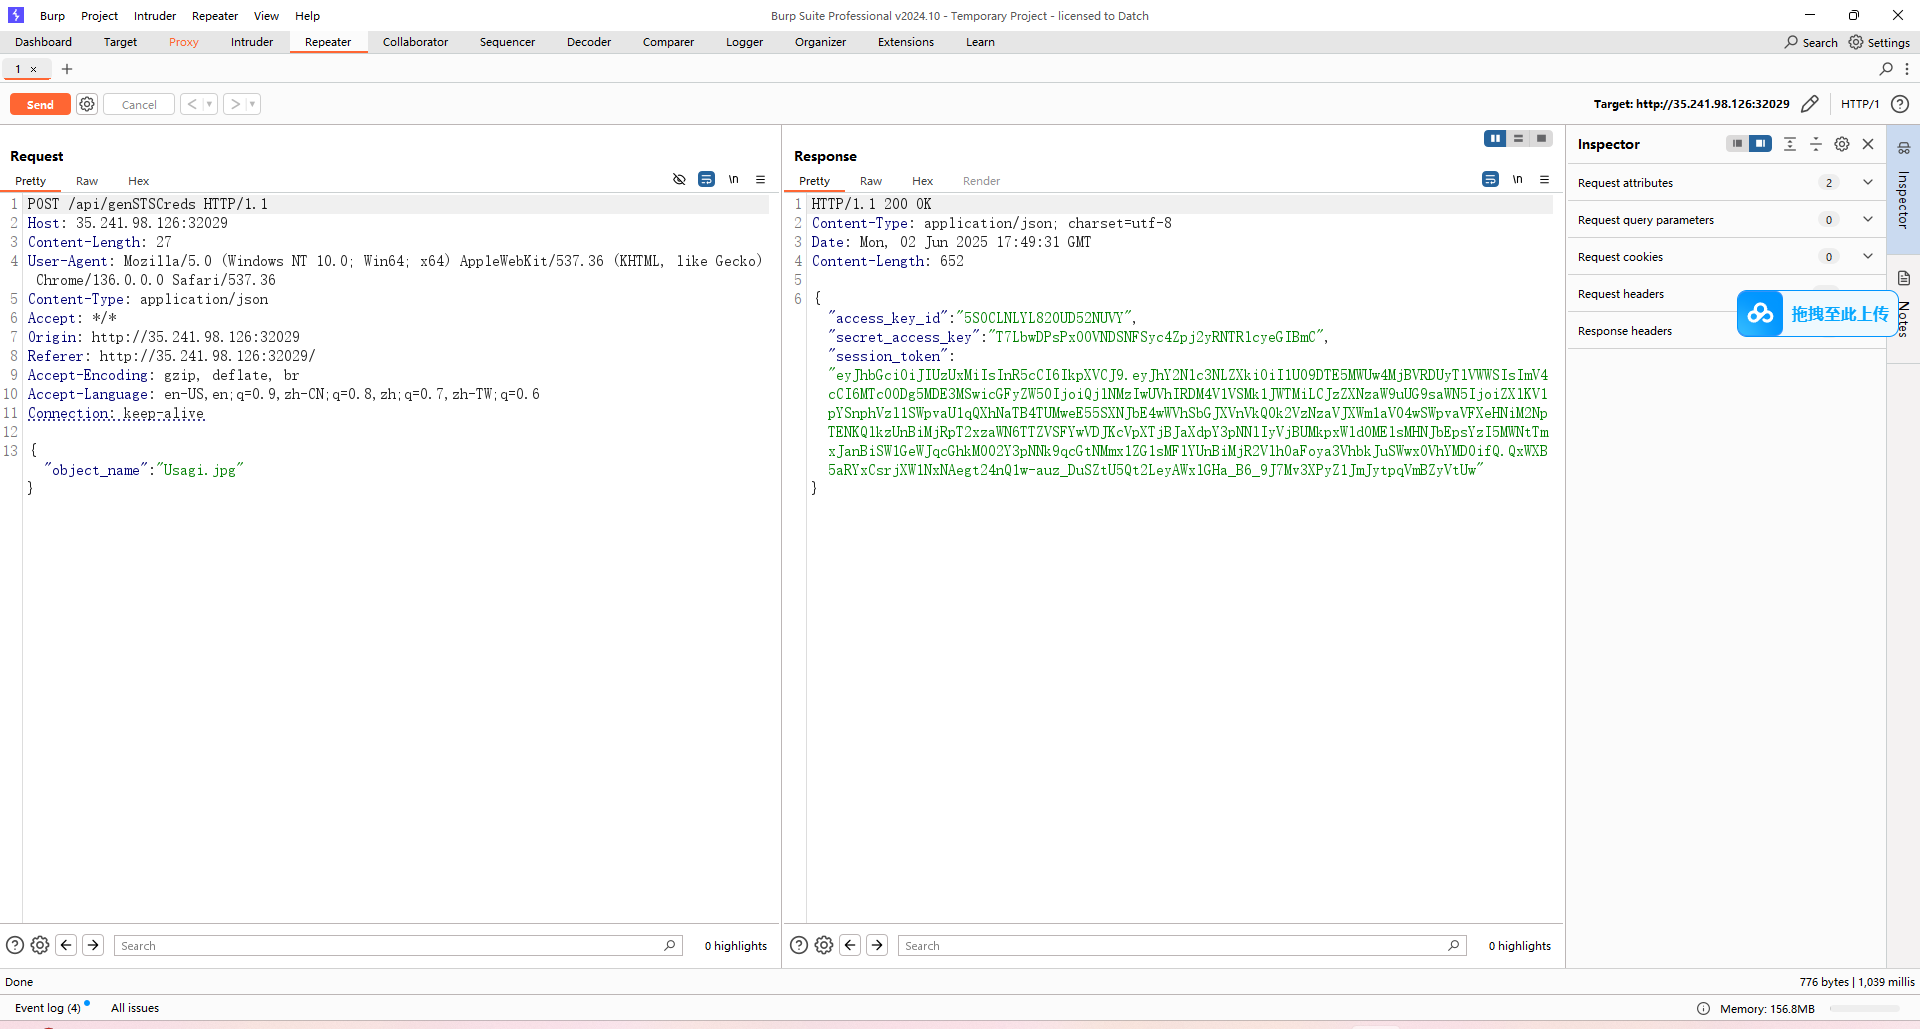Open the Intruder menu in menu bar
This screenshot has width=1920, height=1029.
click(x=155, y=16)
